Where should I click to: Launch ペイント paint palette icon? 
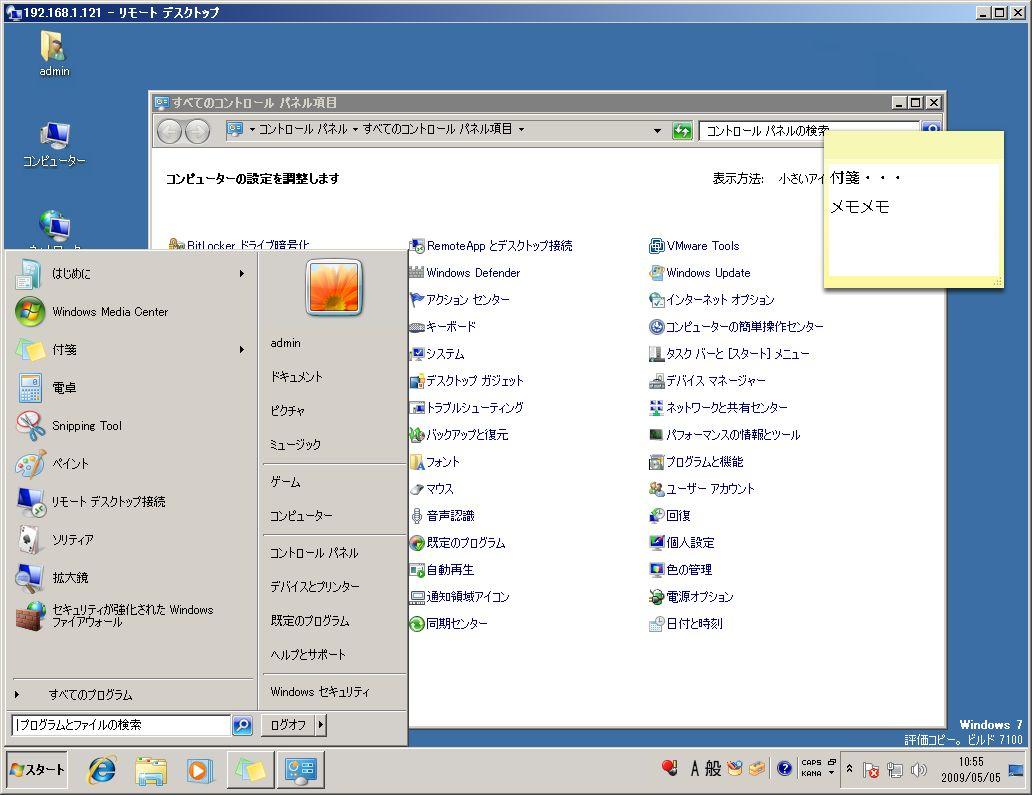click(x=30, y=464)
